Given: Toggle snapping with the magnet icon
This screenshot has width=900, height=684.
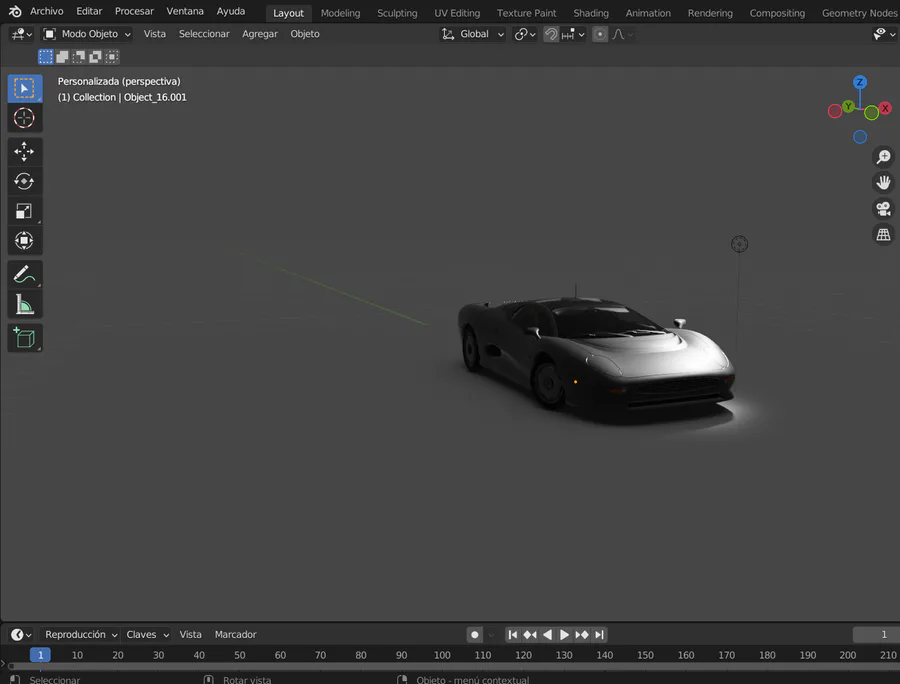Looking at the screenshot, I should pos(551,34).
